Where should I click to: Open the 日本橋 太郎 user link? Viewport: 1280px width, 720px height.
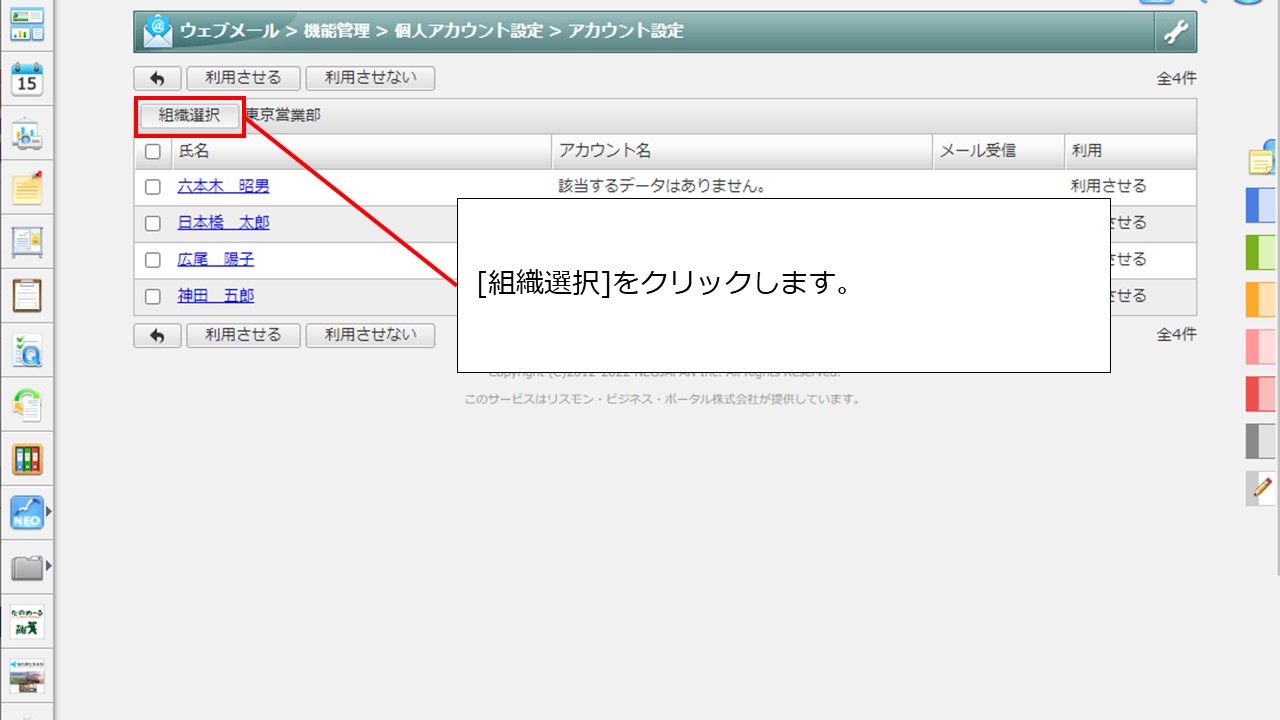[x=223, y=223]
